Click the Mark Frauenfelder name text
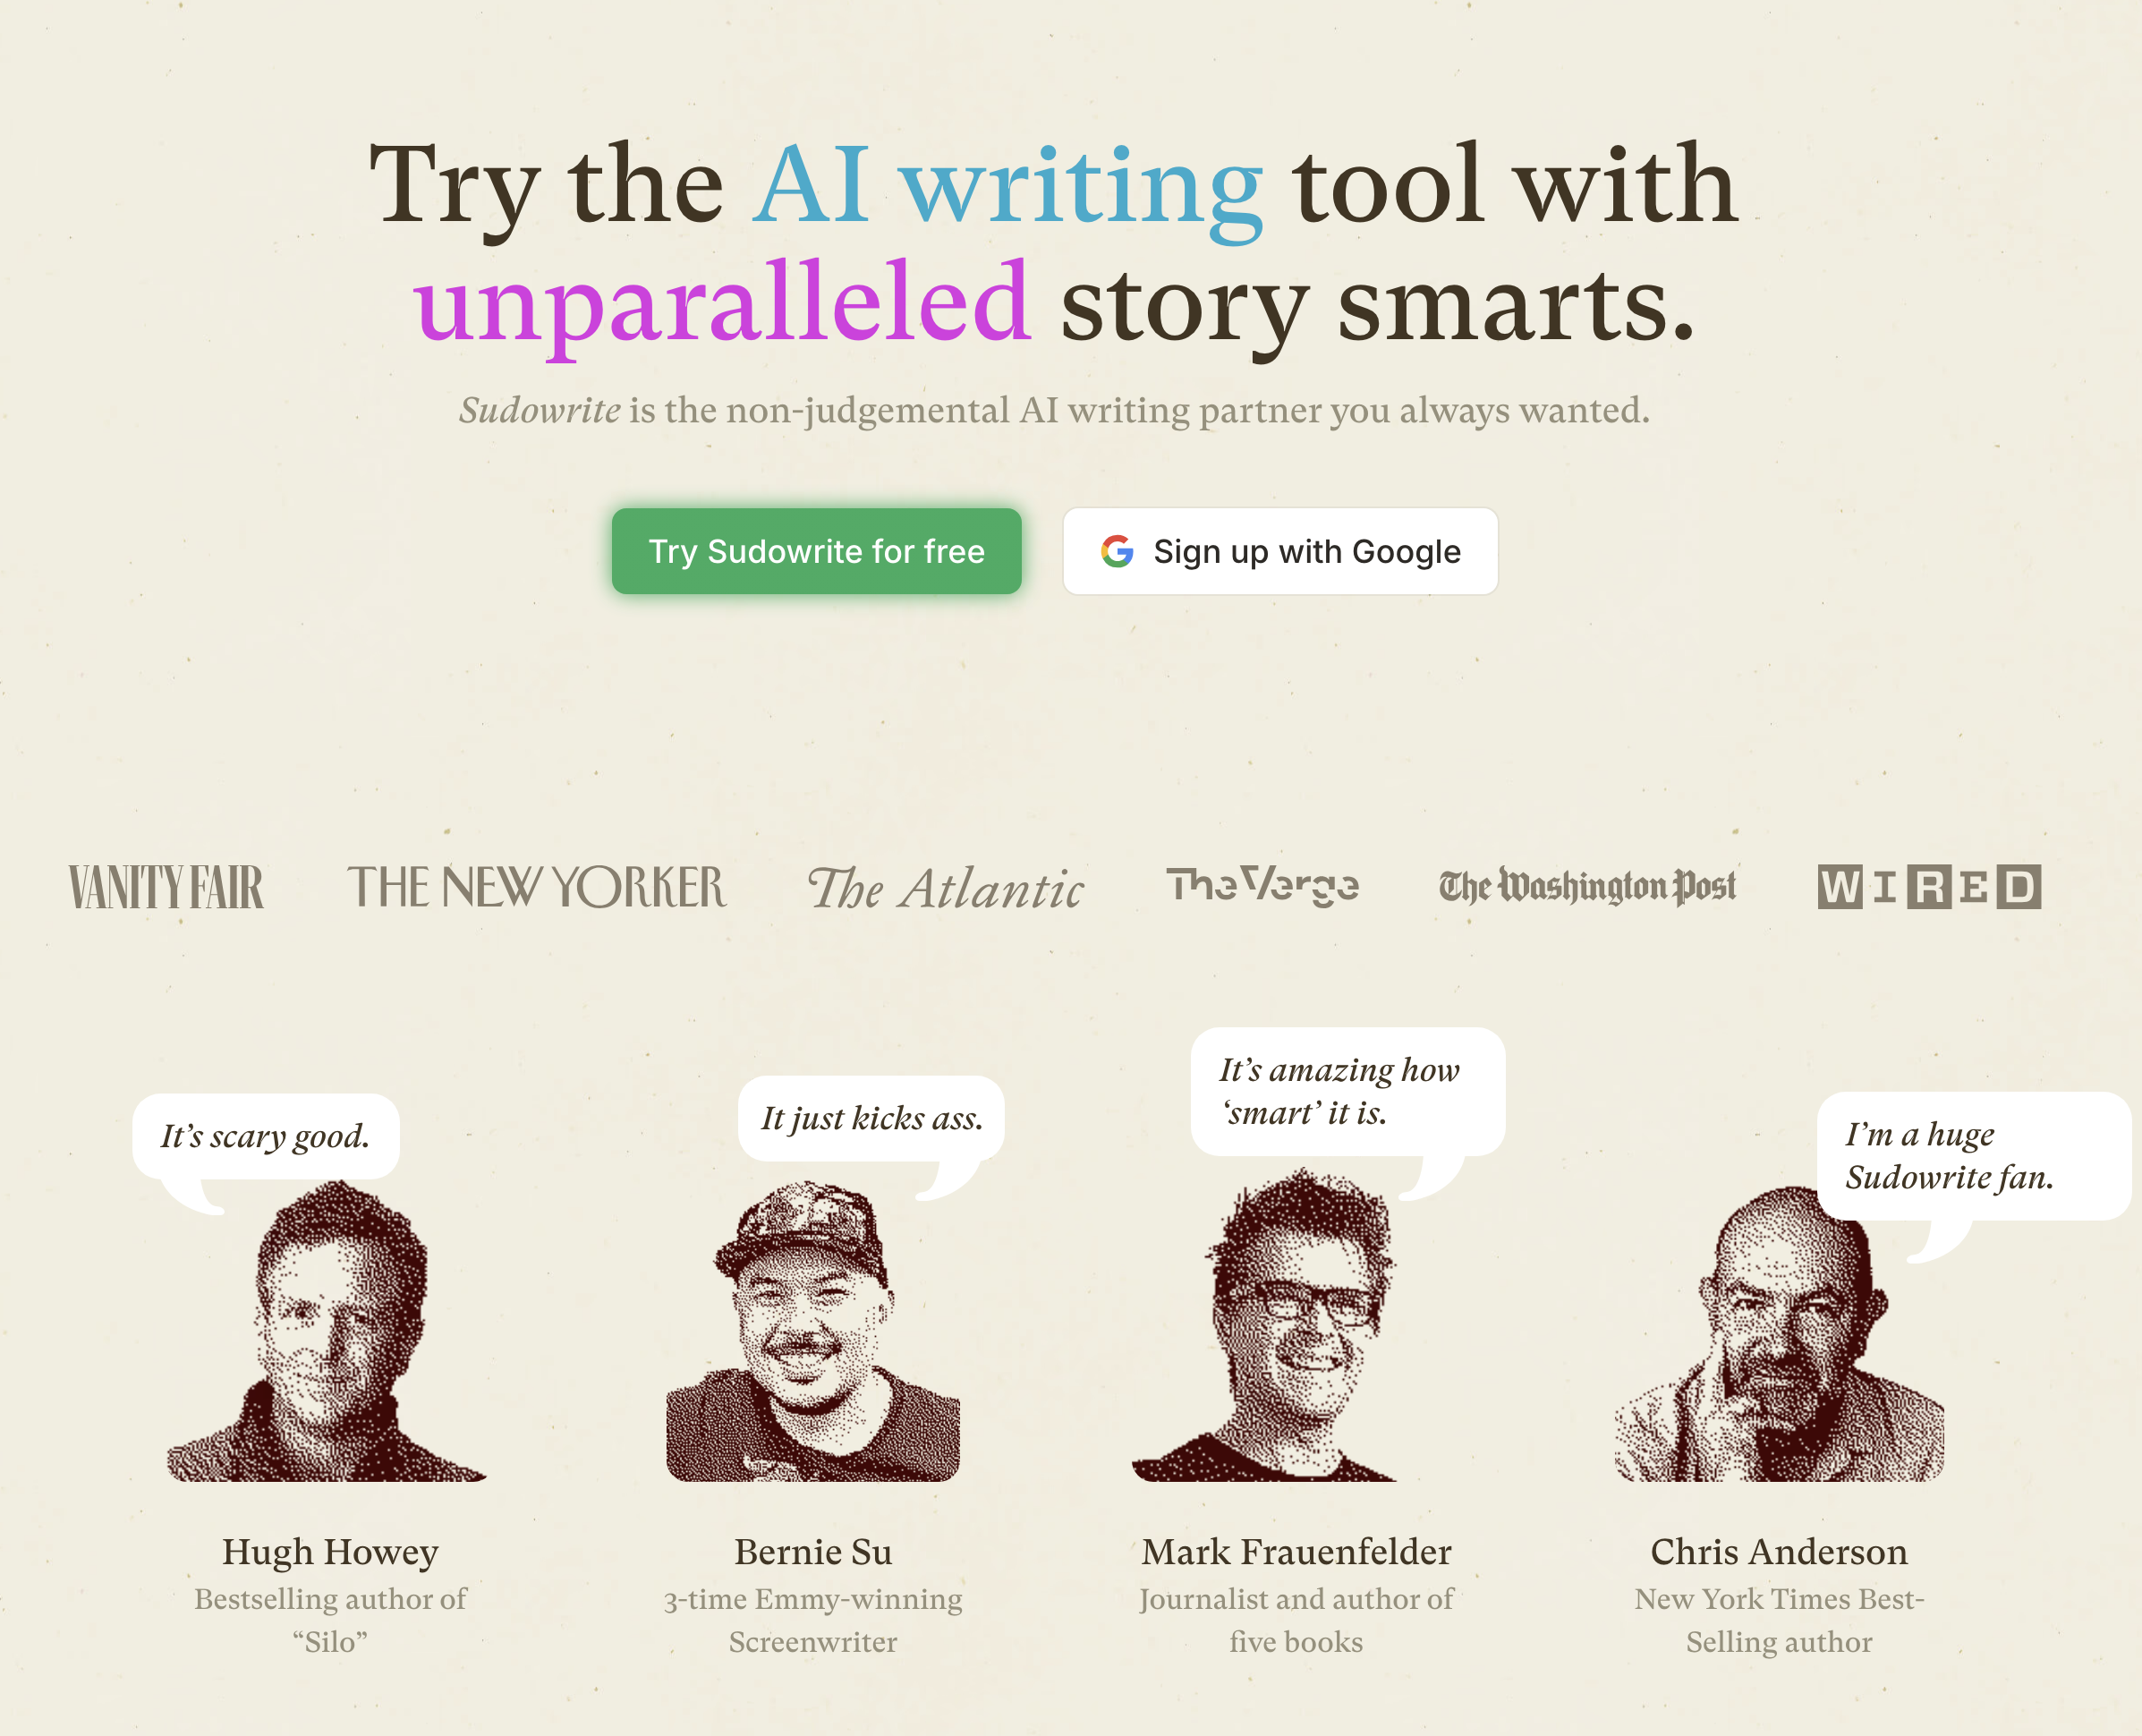Viewport: 2142px width, 1736px height. pyautogui.click(x=1296, y=1551)
